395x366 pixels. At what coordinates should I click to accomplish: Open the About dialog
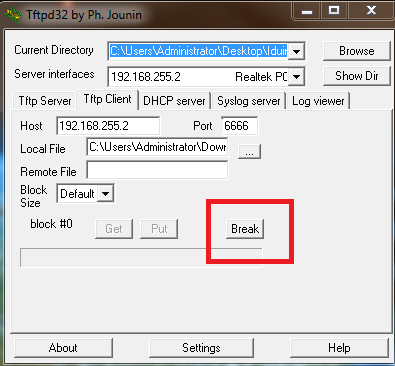point(63,348)
